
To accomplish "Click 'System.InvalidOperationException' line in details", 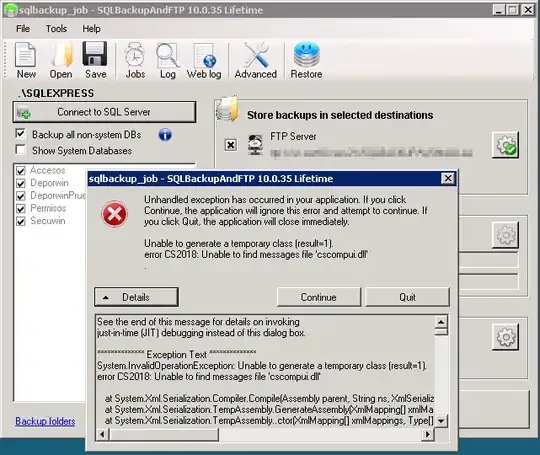I will click(x=262, y=365).
